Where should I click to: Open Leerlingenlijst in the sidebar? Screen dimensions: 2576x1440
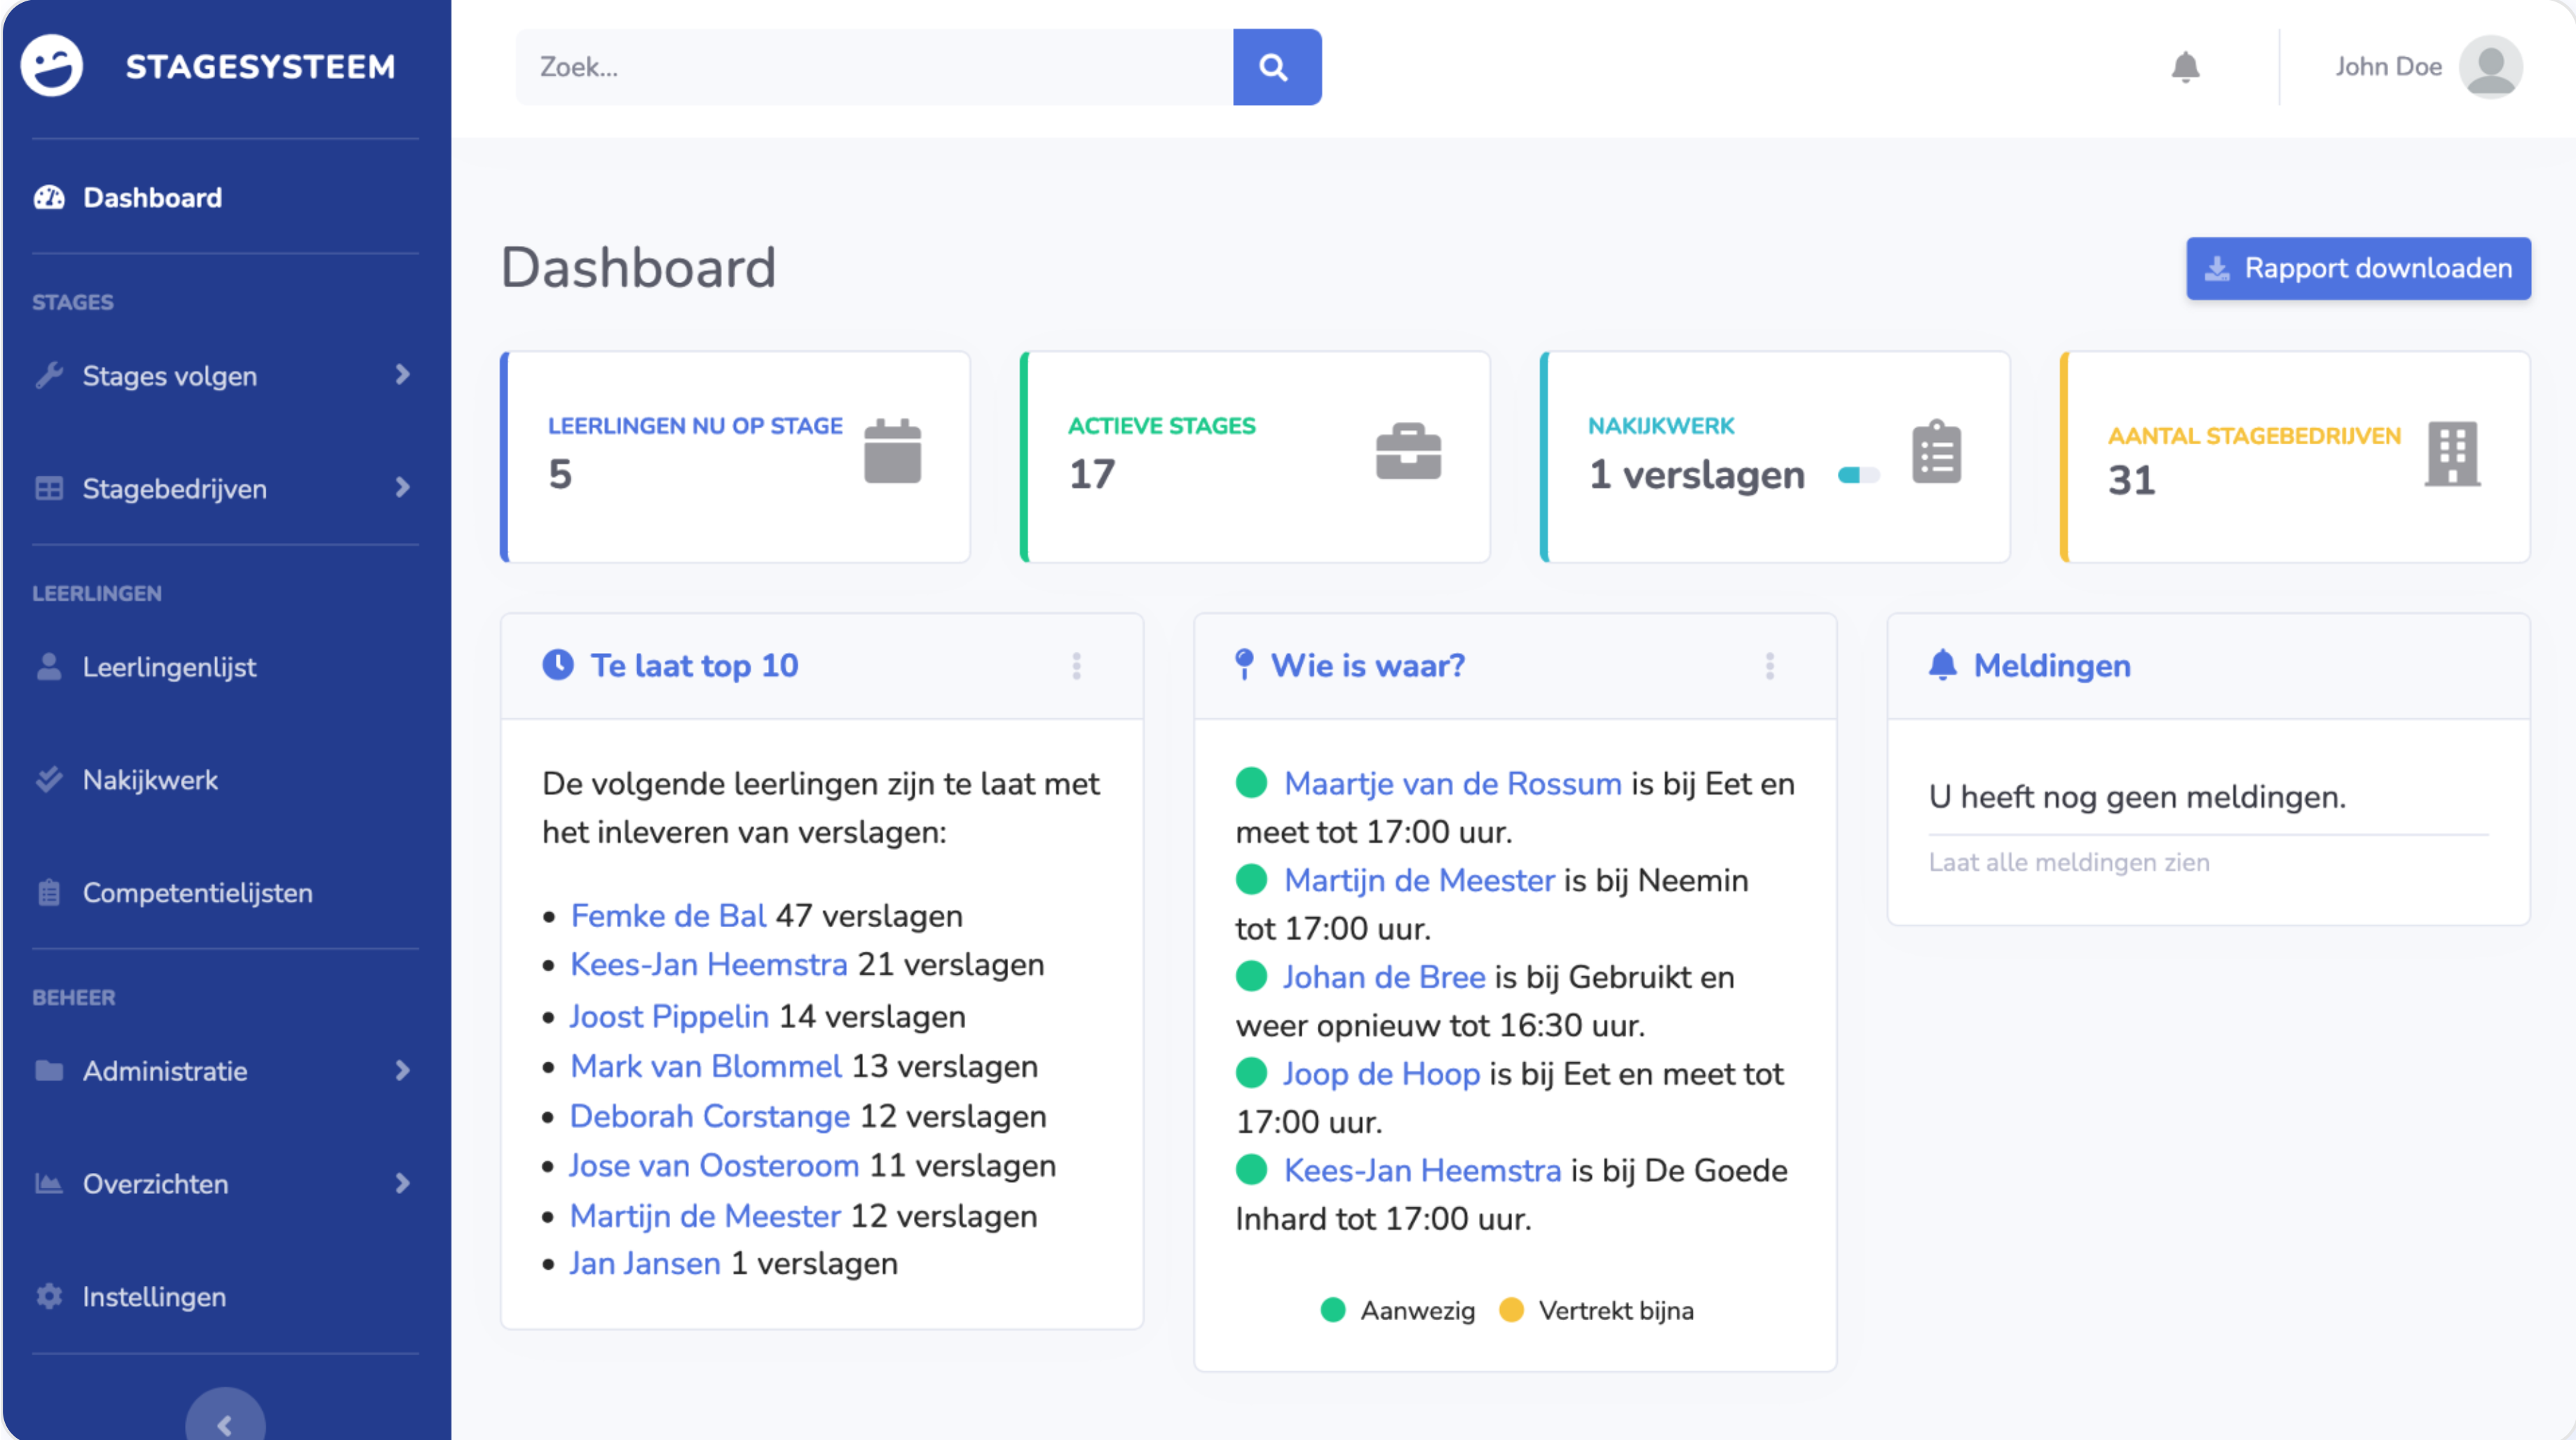(x=169, y=667)
